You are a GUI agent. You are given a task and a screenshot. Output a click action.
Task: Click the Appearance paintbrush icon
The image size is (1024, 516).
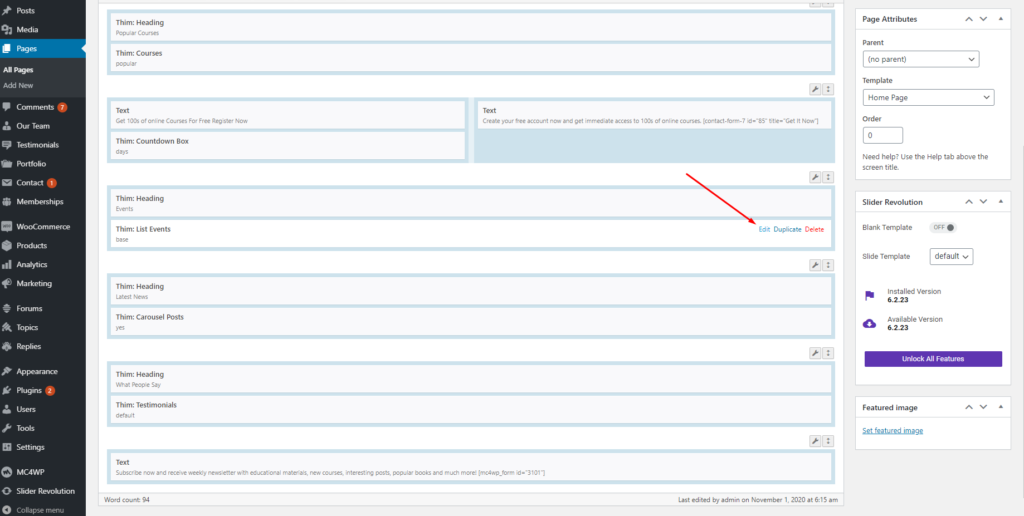7,371
